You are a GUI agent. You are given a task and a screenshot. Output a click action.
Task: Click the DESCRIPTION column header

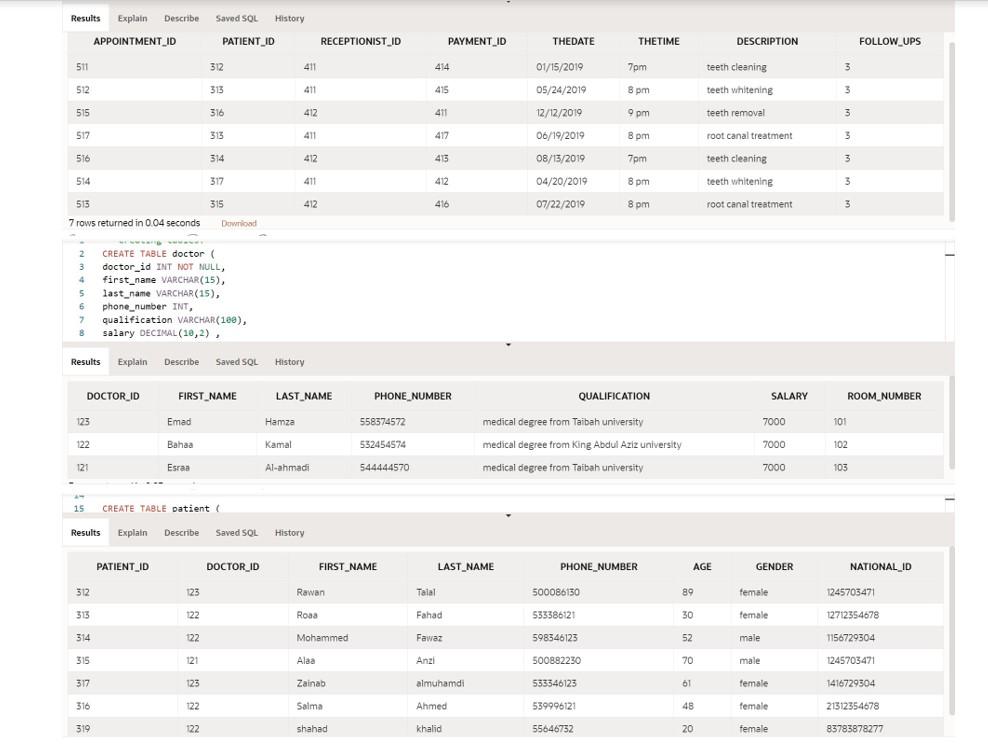pyautogui.click(x=767, y=42)
